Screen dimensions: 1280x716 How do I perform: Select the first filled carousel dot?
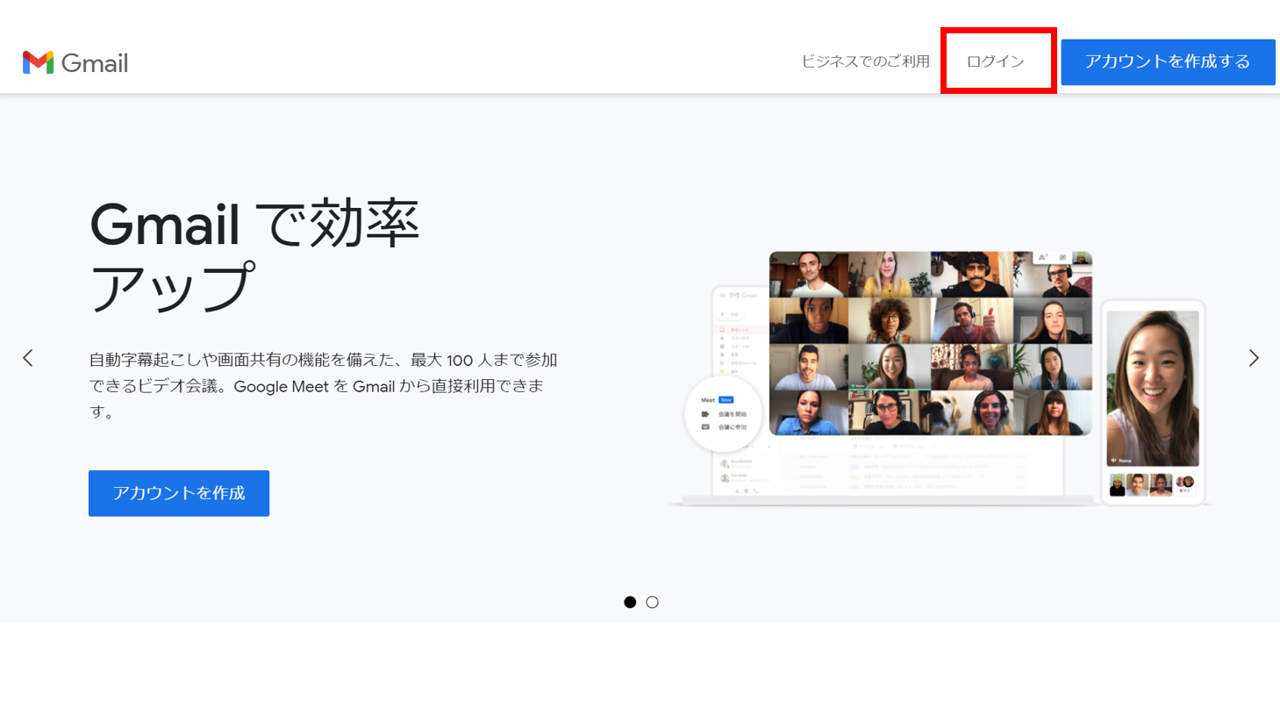click(630, 602)
